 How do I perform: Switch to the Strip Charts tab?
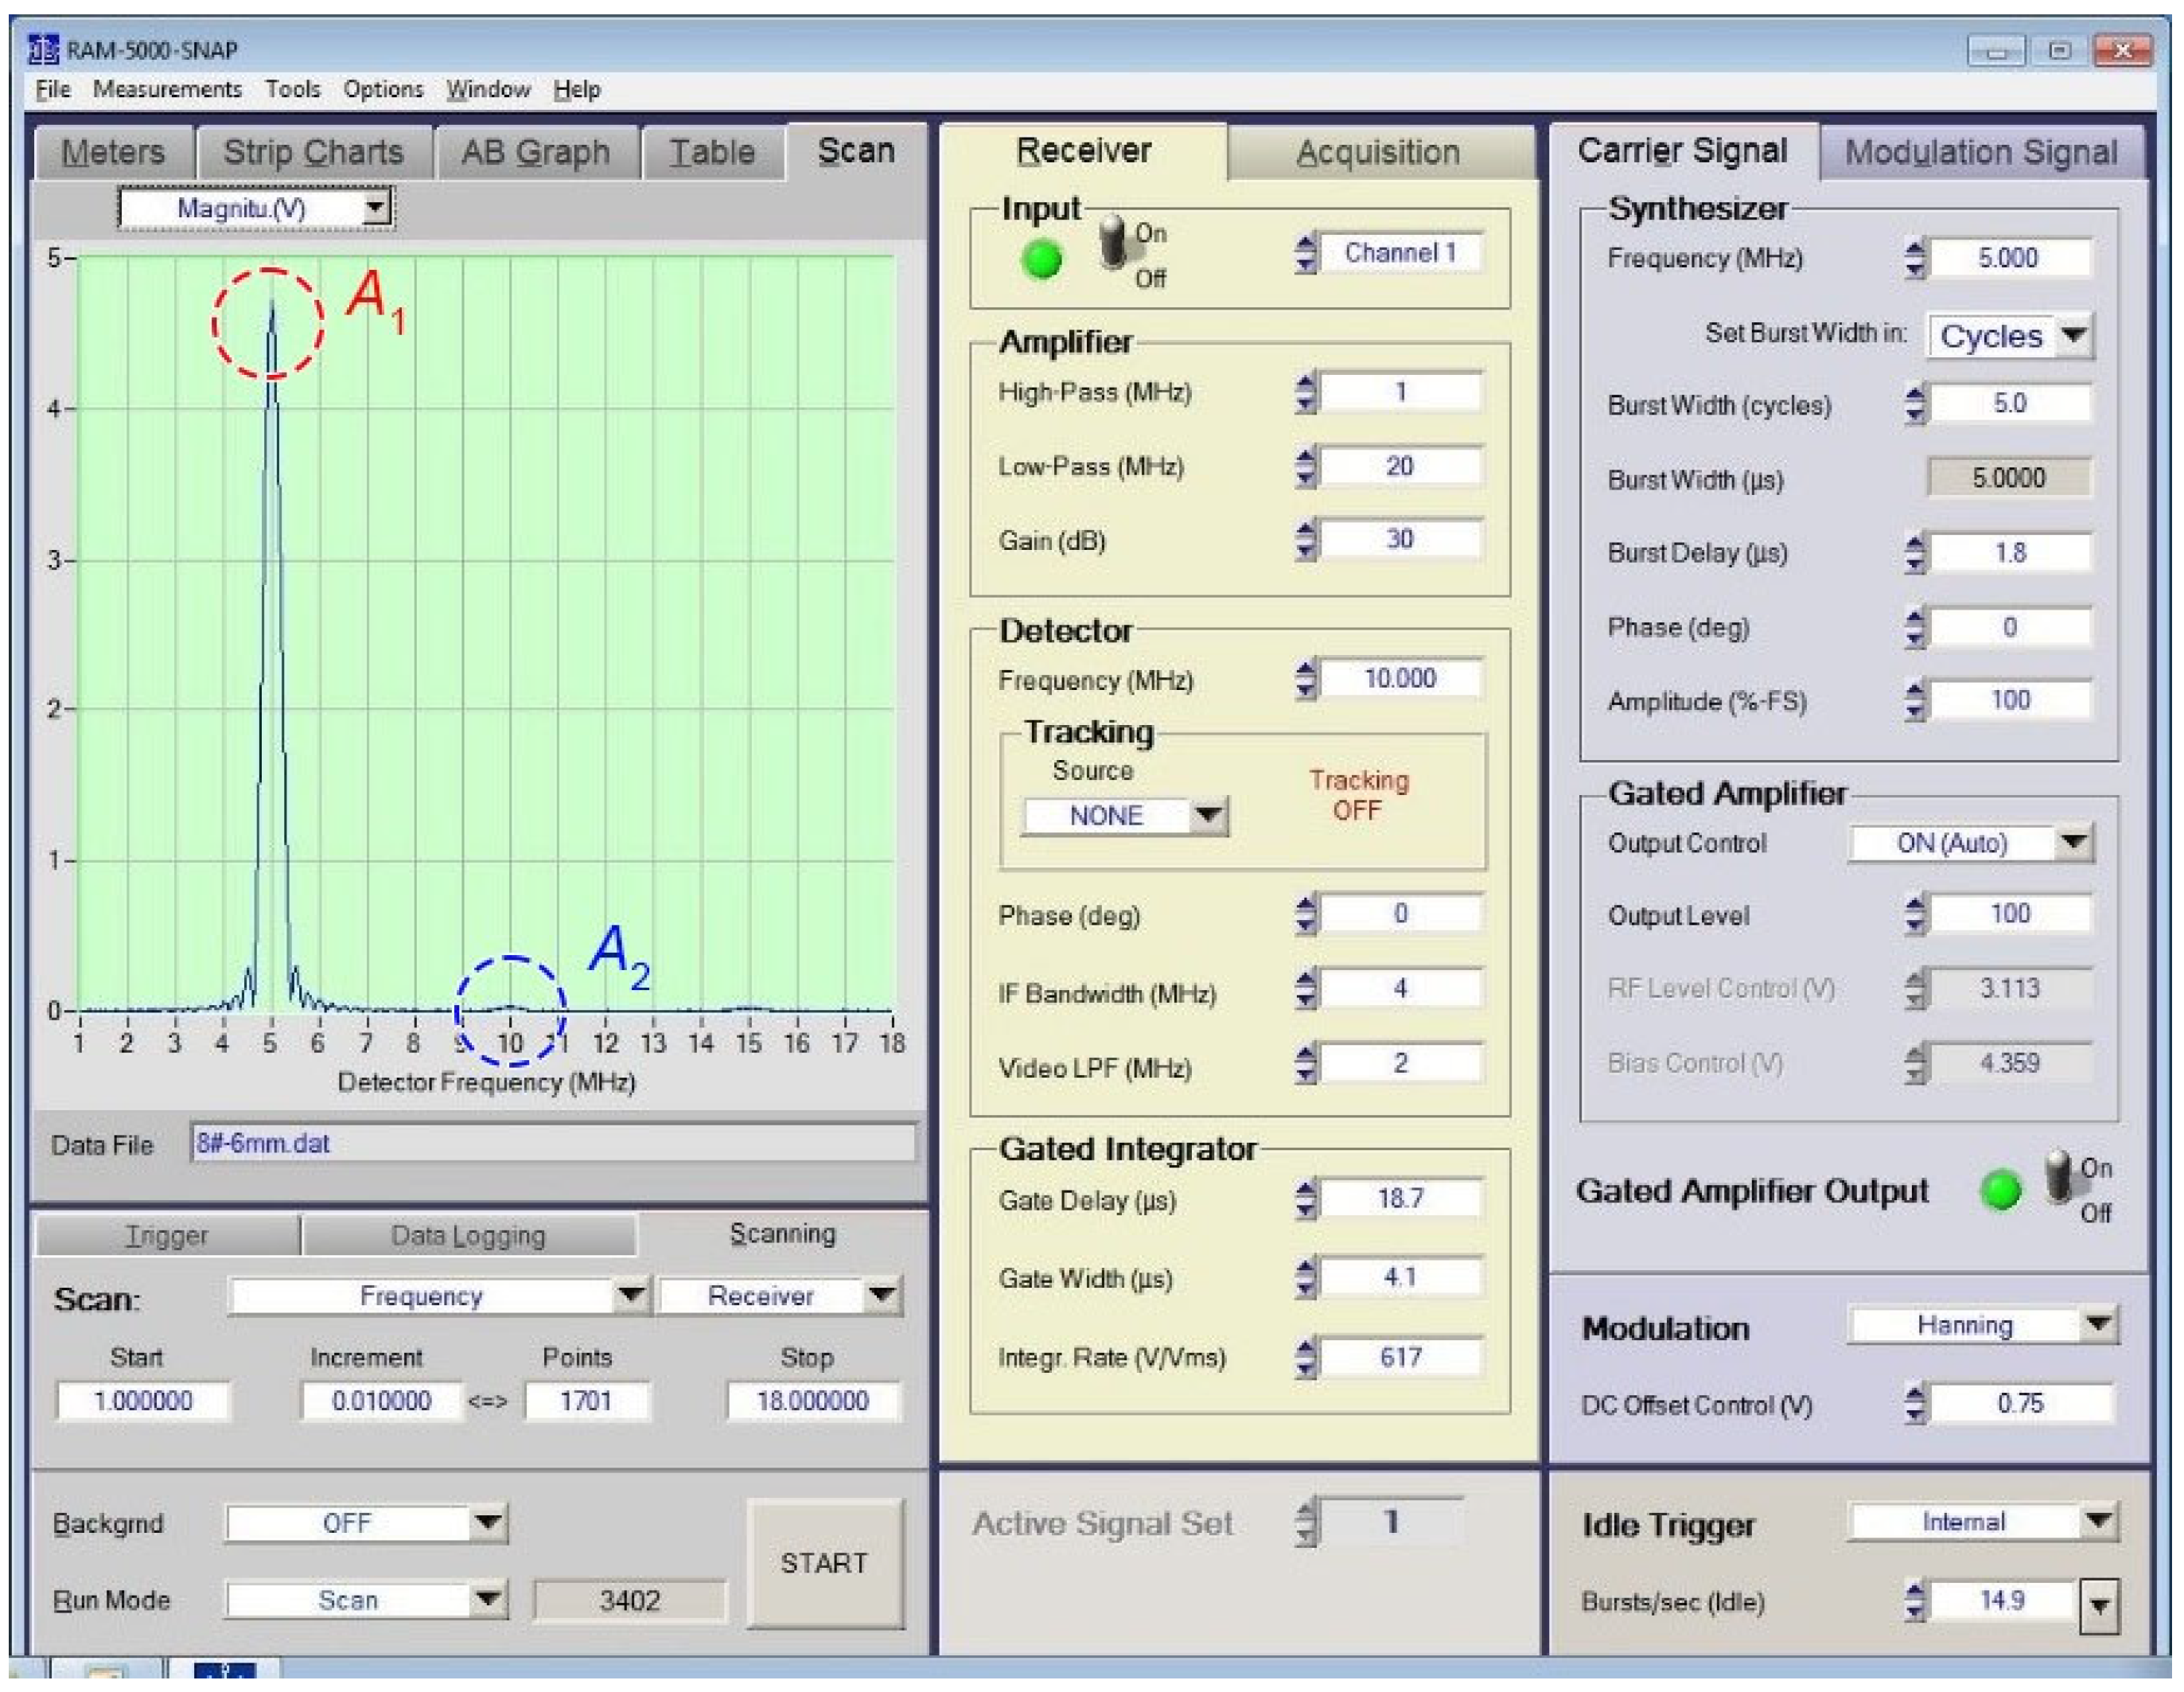point(313,152)
